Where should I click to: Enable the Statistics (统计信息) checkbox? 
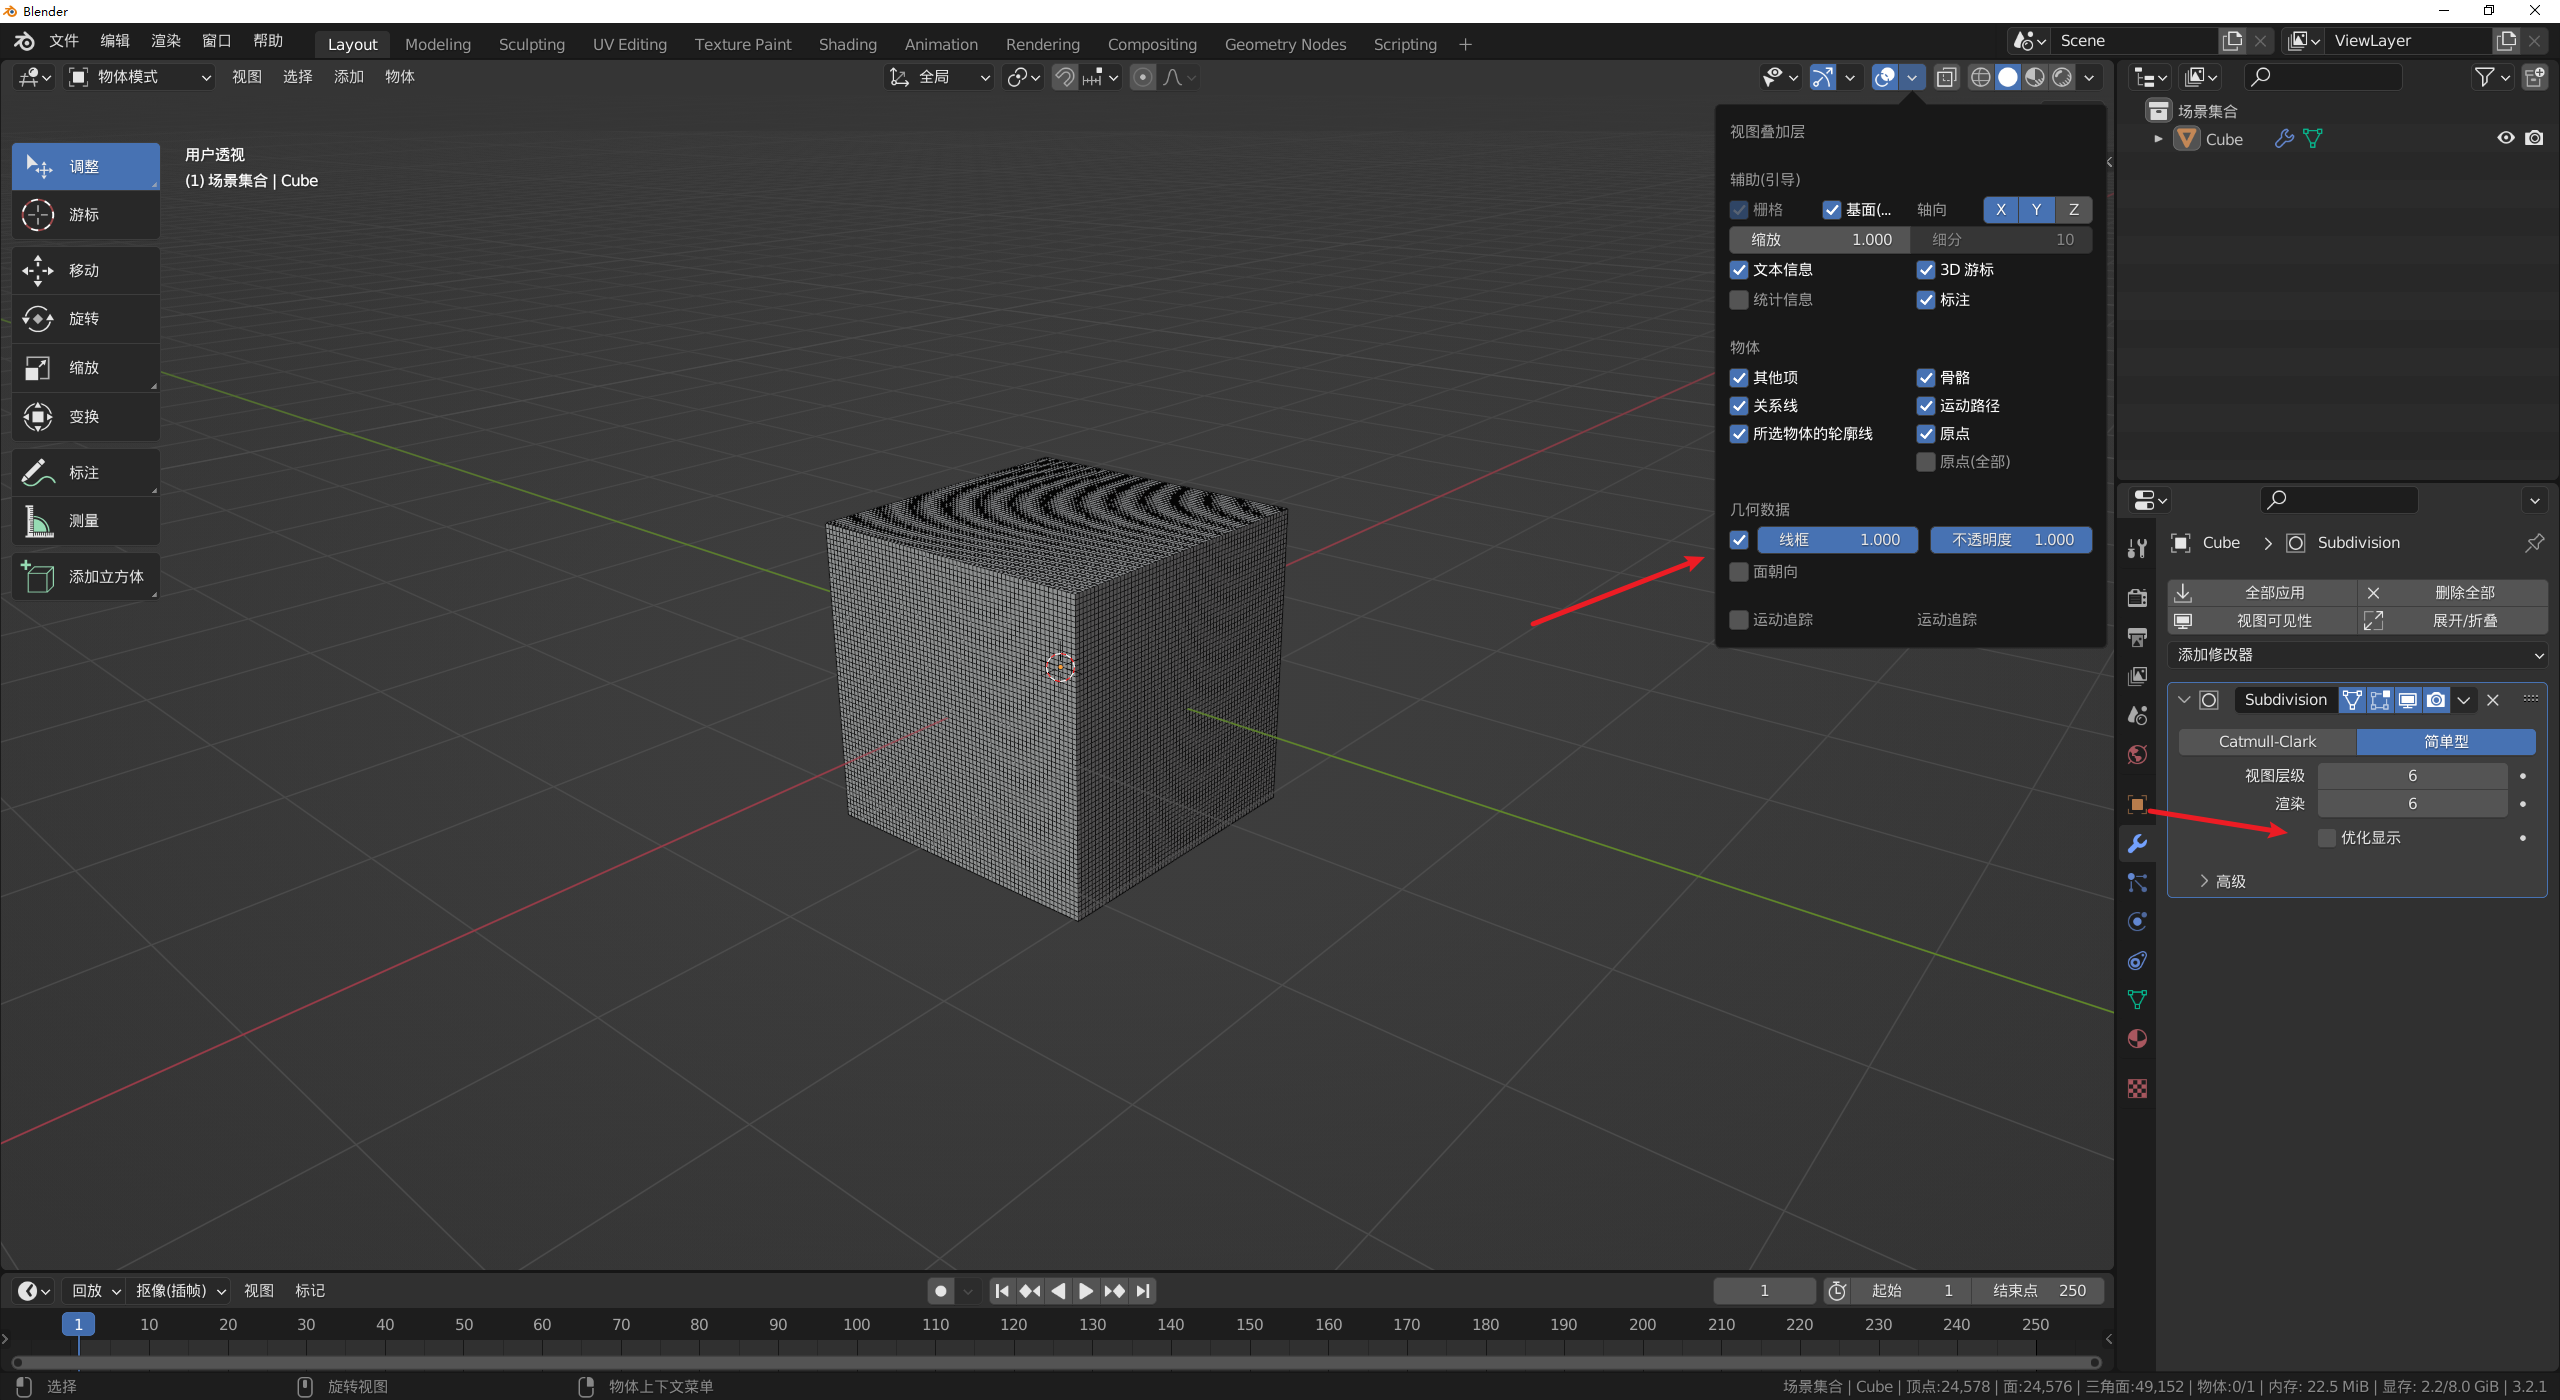[1739, 300]
